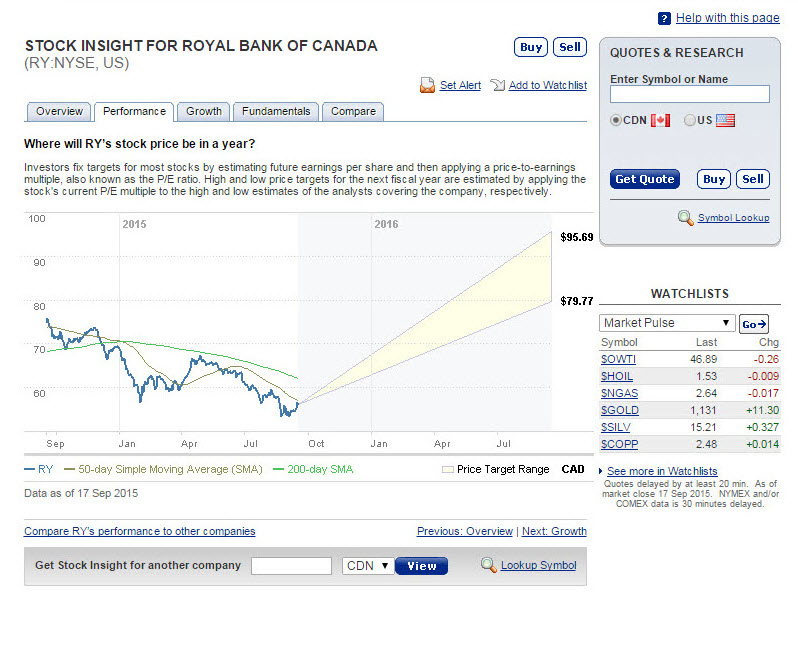The image size is (798, 646).
Task: Click the Symbol Lookup magnifier icon
Action: (x=686, y=218)
